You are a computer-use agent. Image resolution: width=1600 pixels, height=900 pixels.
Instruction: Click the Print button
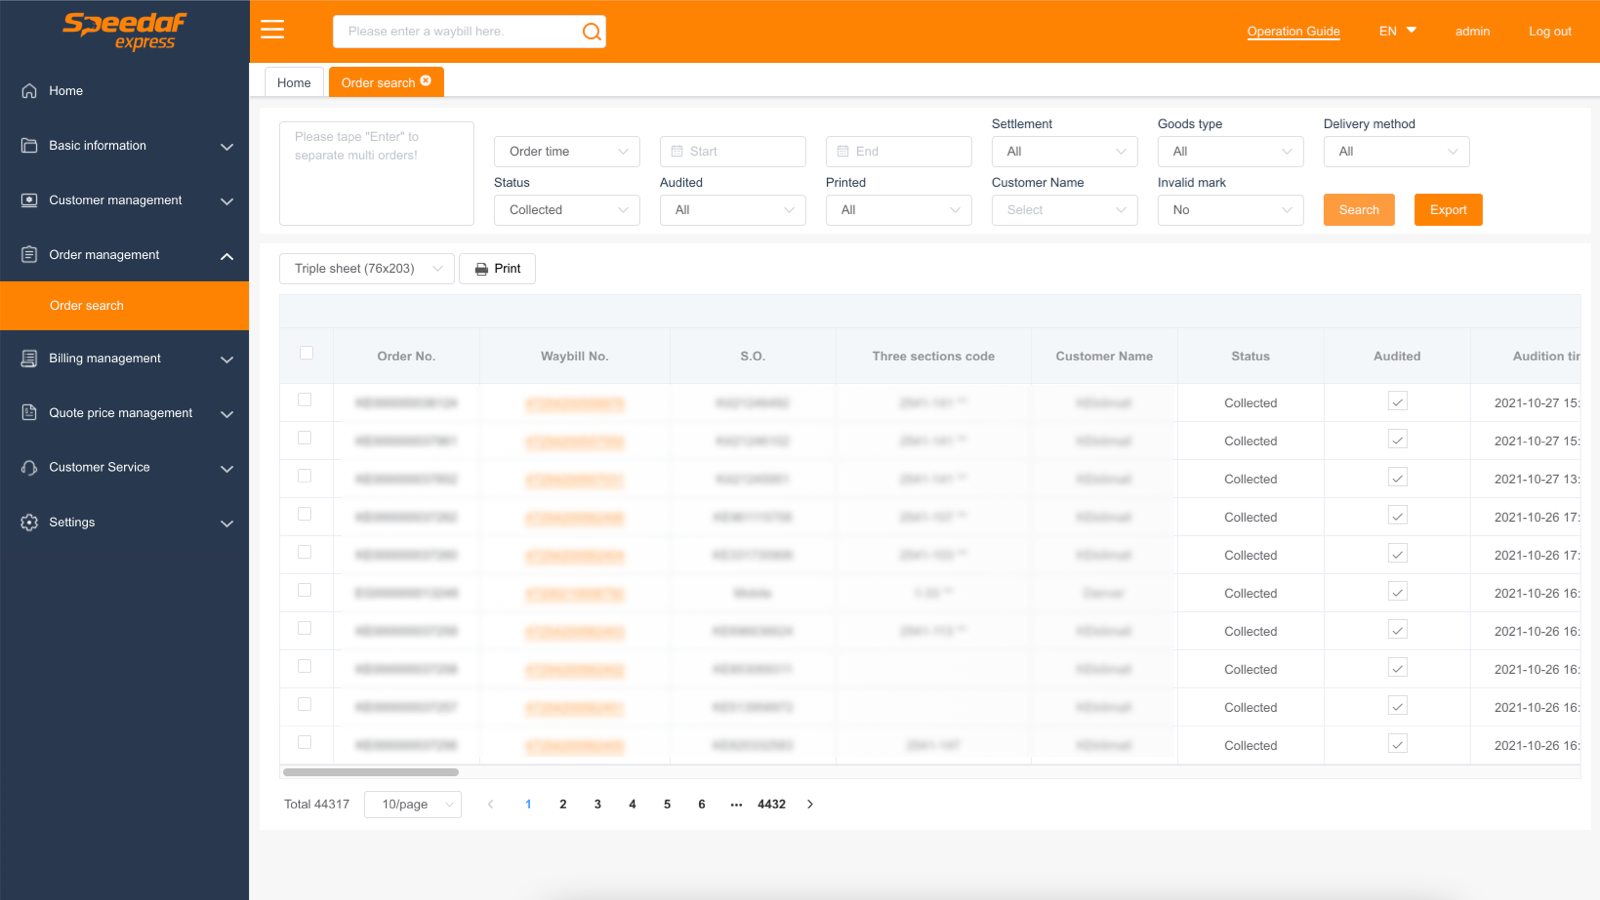tap(497, 268)
